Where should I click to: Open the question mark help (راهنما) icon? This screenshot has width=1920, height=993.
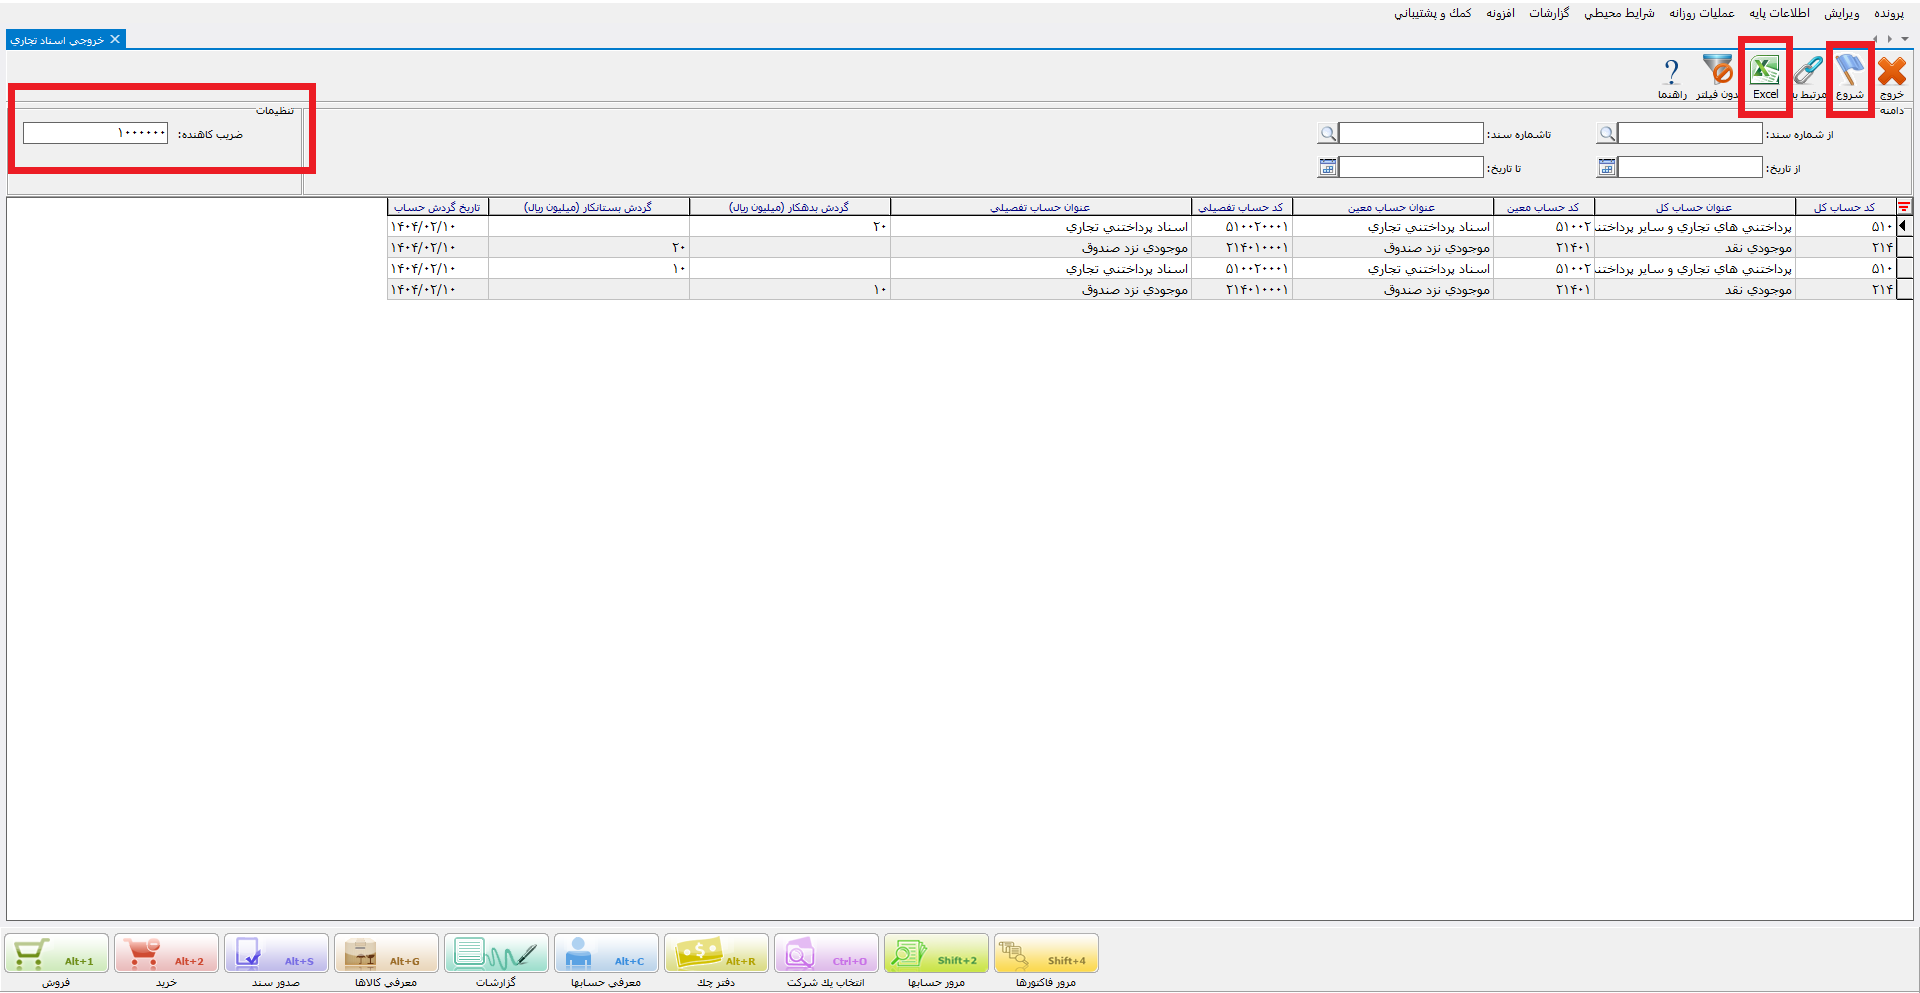point(1671,72)
